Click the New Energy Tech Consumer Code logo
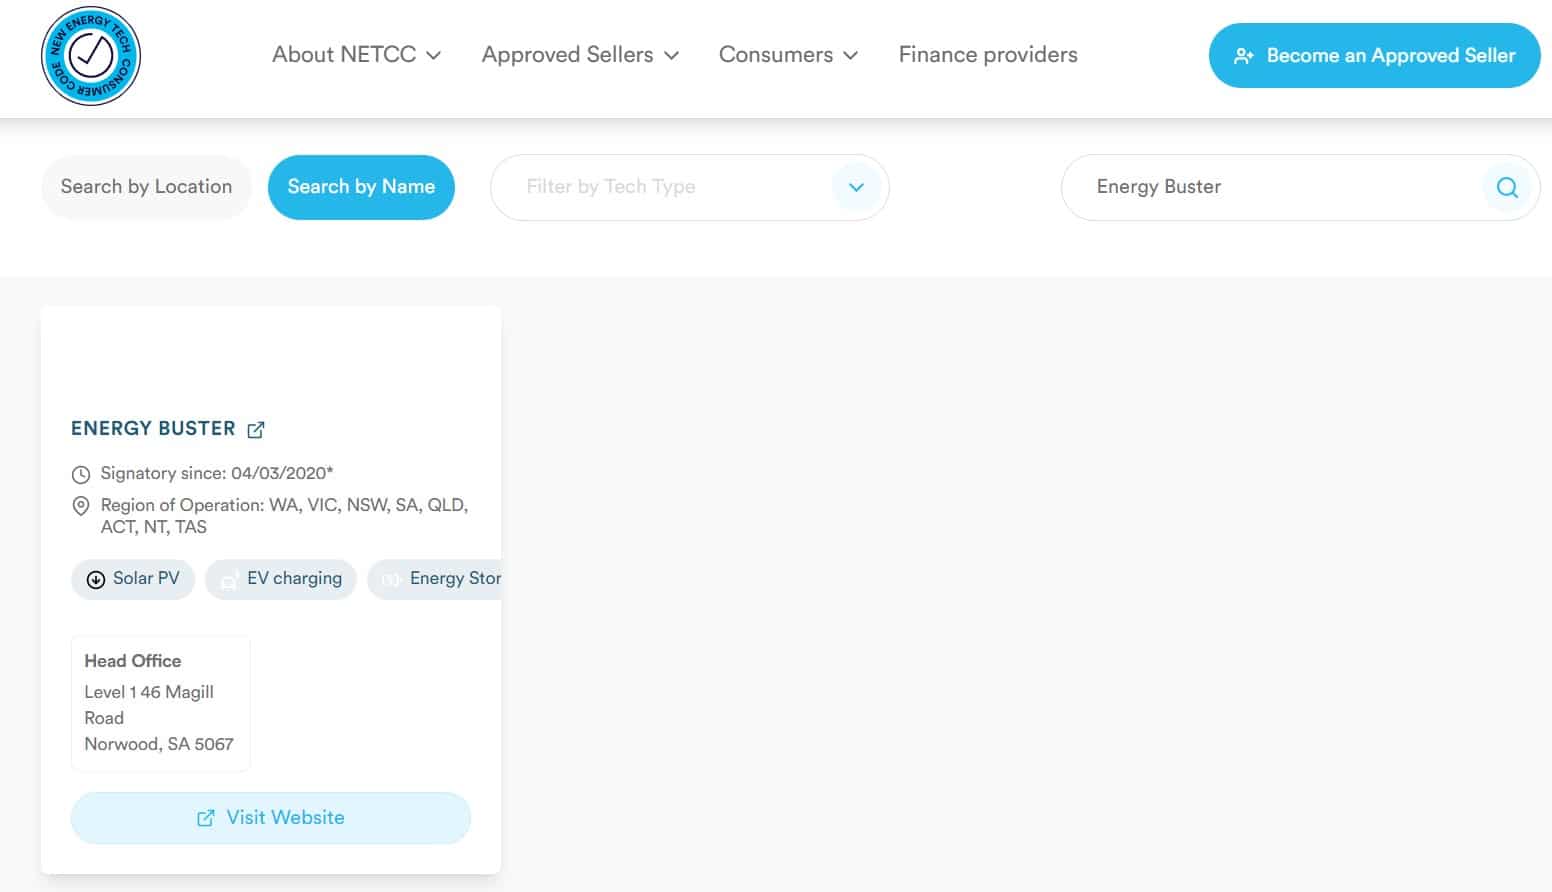The width and height of the screenshot is (1552, 892). click(x=91, y=56)
